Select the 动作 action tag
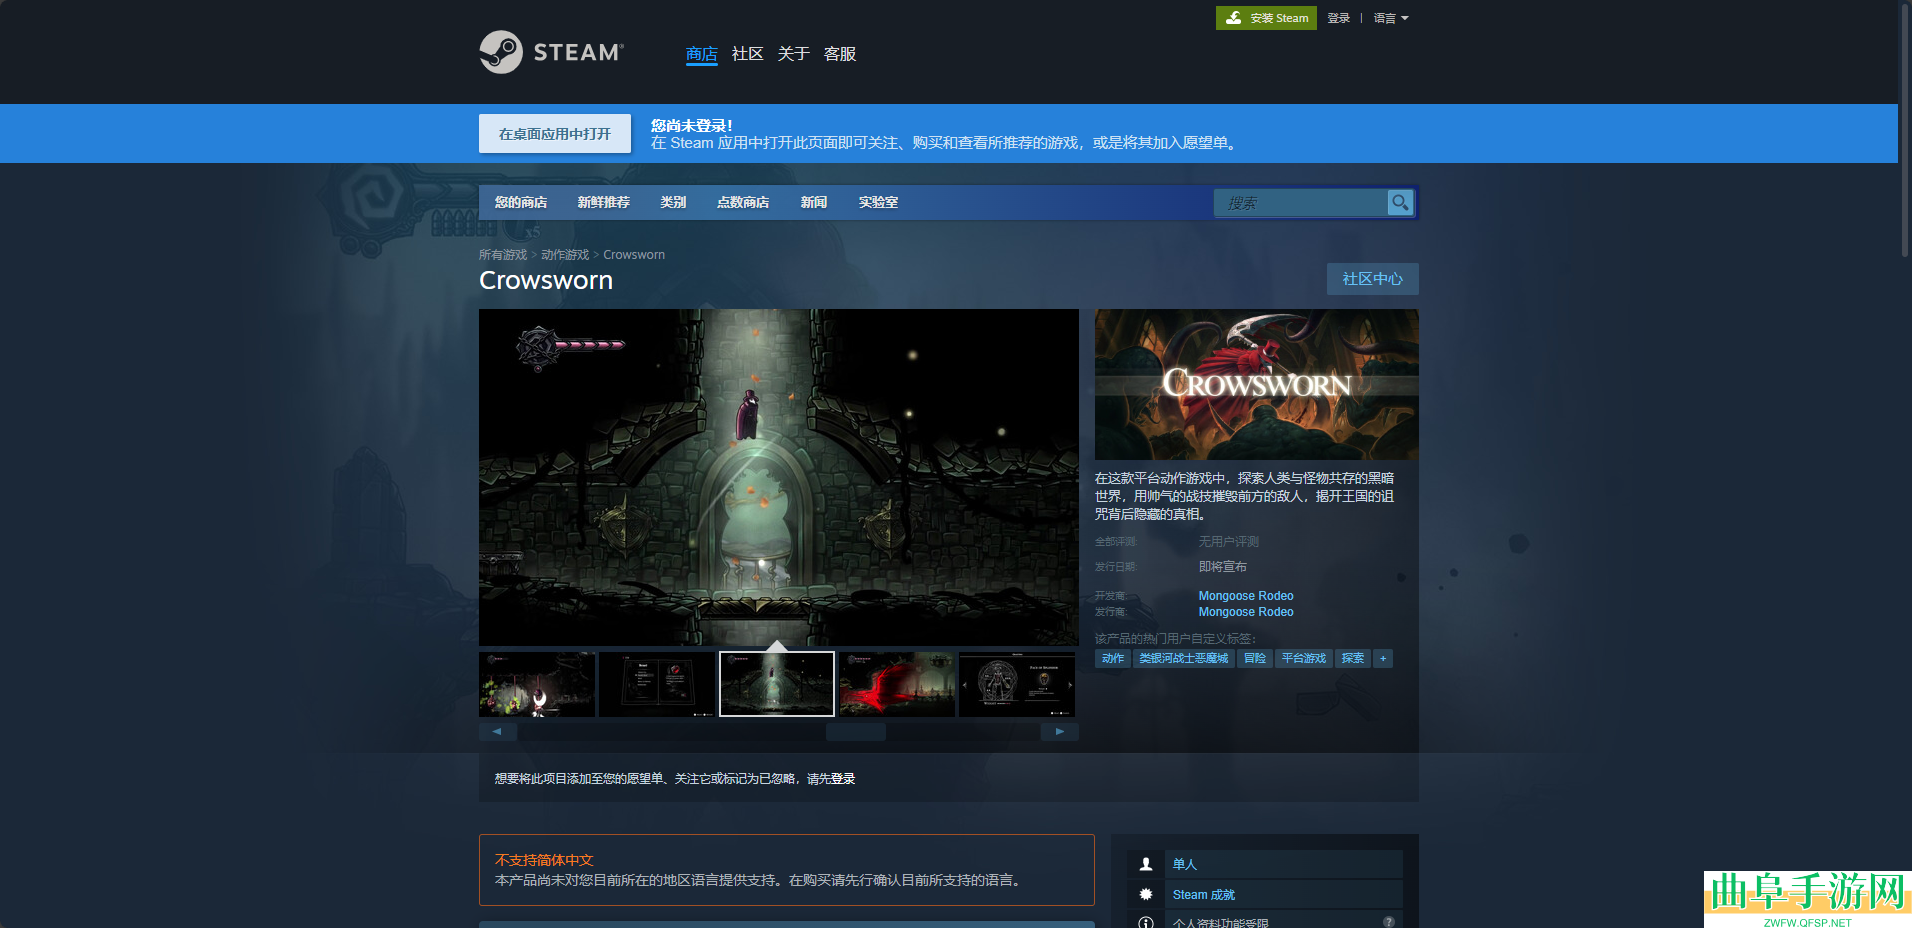Screen dimensions: 1912x928 pos(1113,659)
